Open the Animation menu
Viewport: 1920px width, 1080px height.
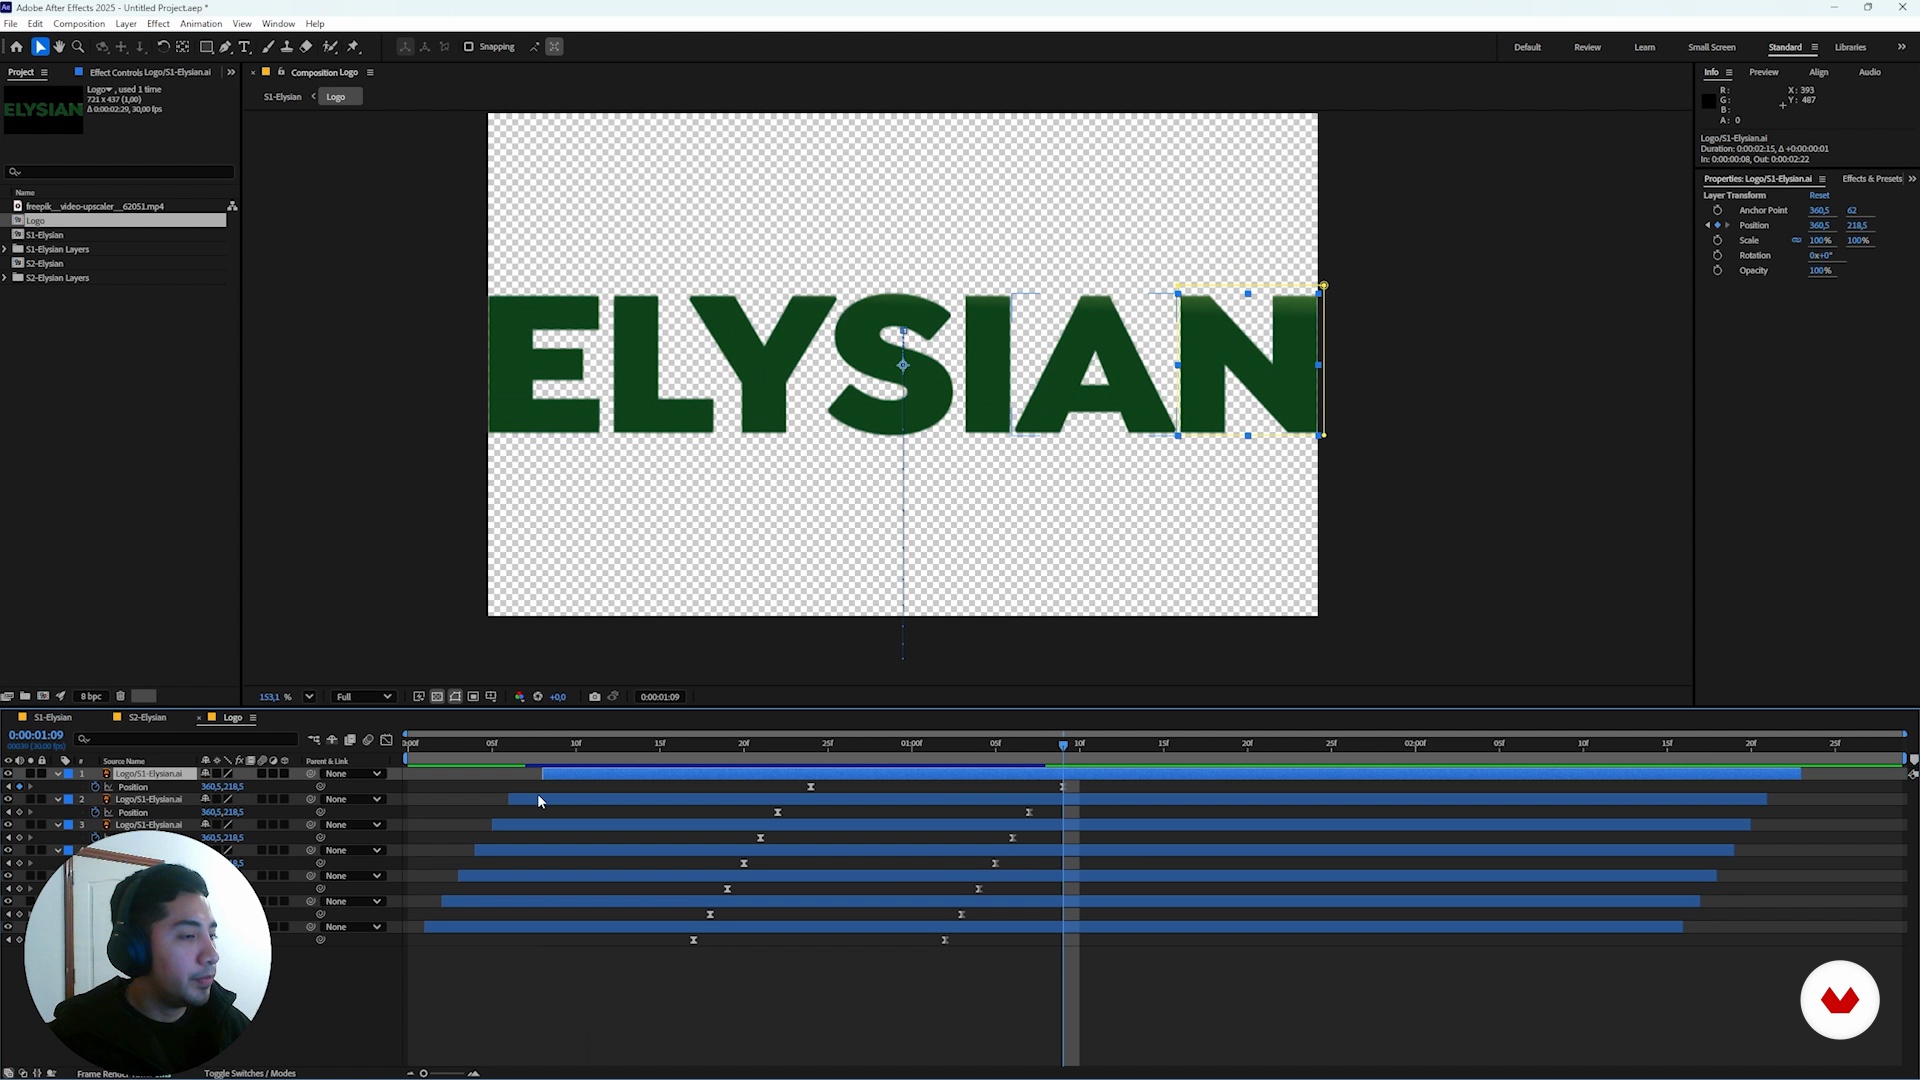[201, 24]
